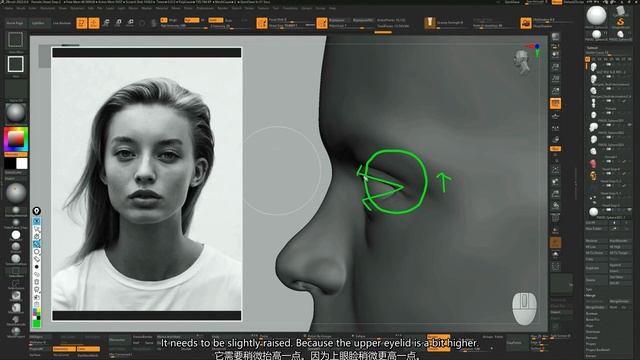The height and width of the screenshot is (360, 640).
Task: Select the Move transform icon
Action: pos(106,23)
